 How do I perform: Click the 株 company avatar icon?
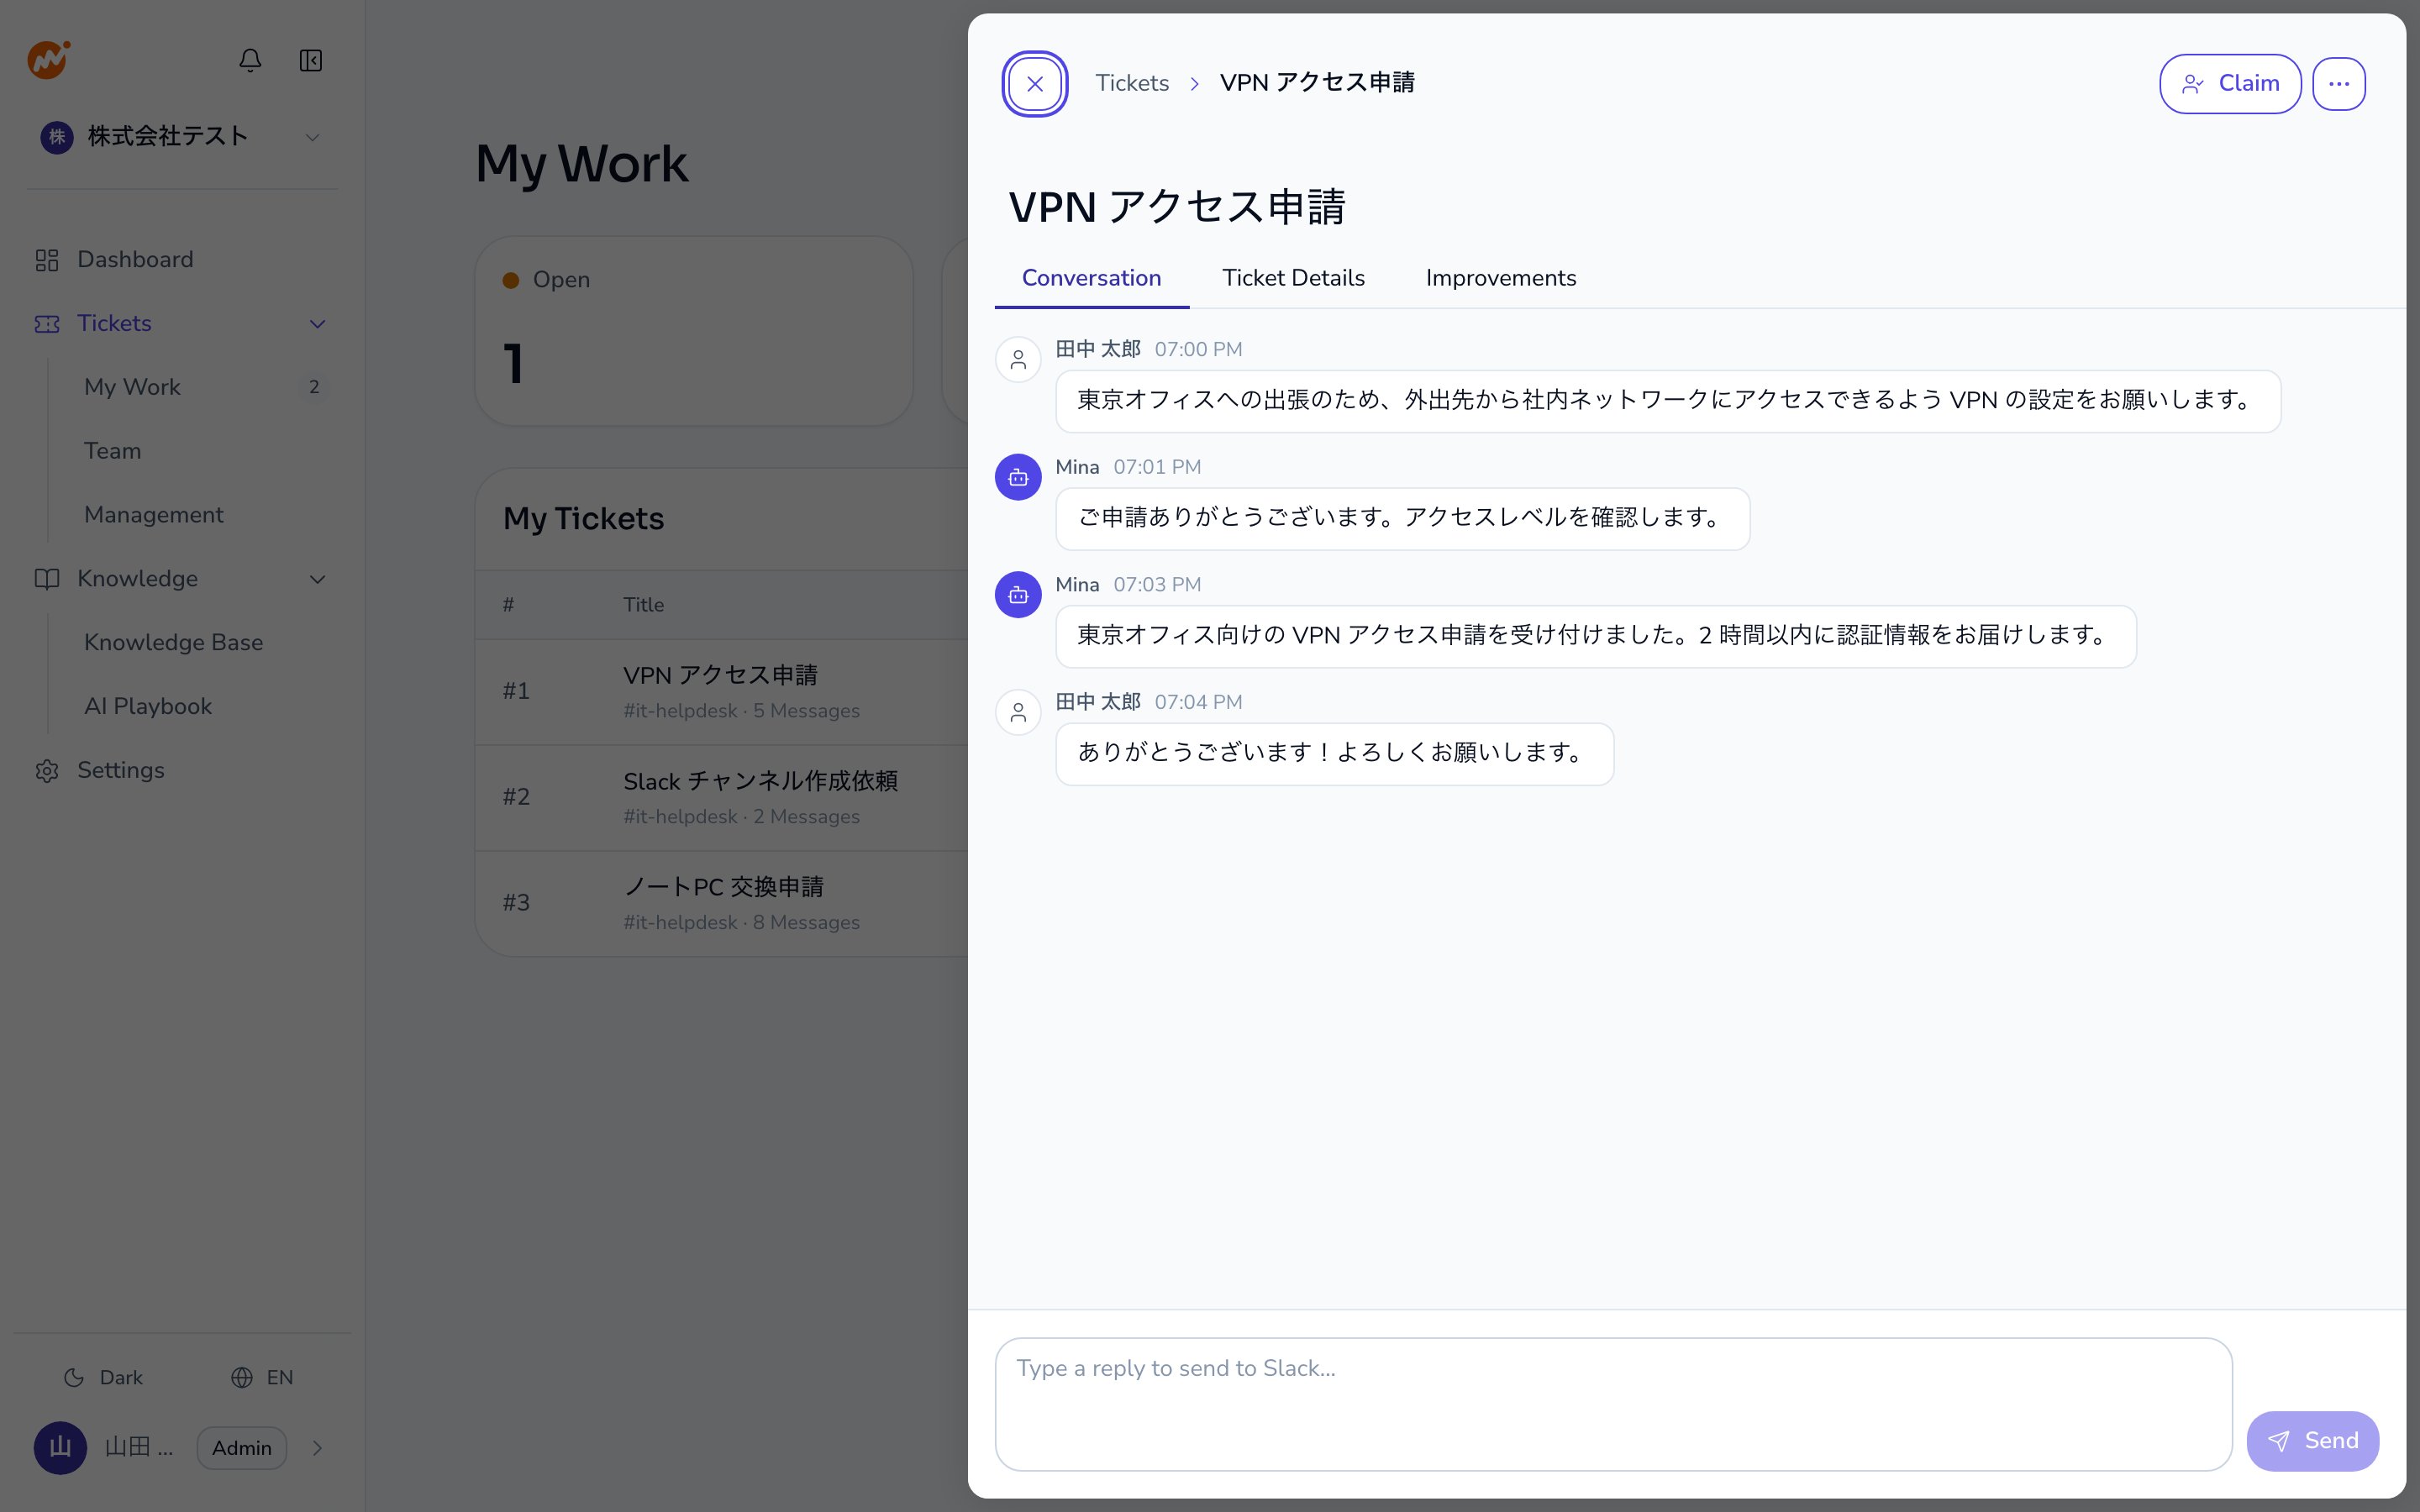tap(57, 137)
